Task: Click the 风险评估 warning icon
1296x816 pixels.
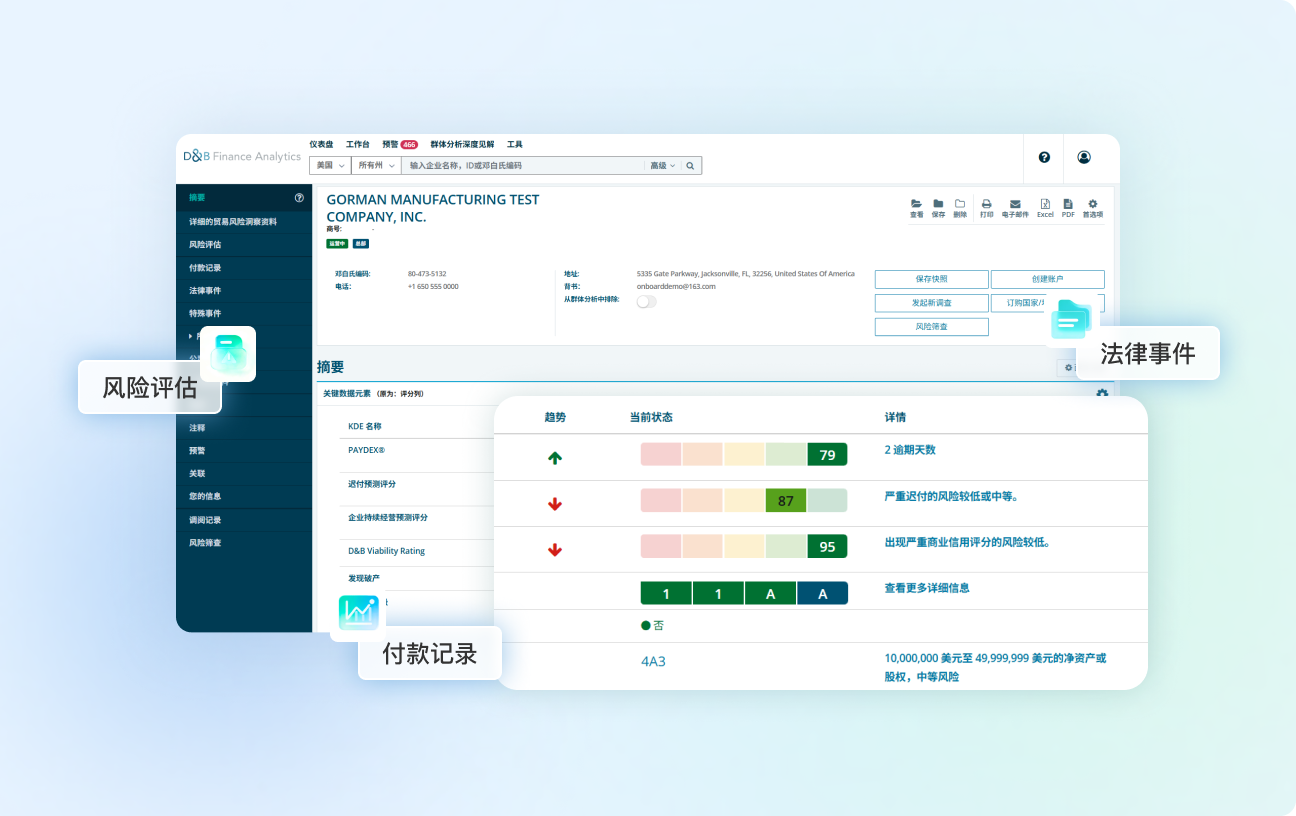Action: (228, 354)
